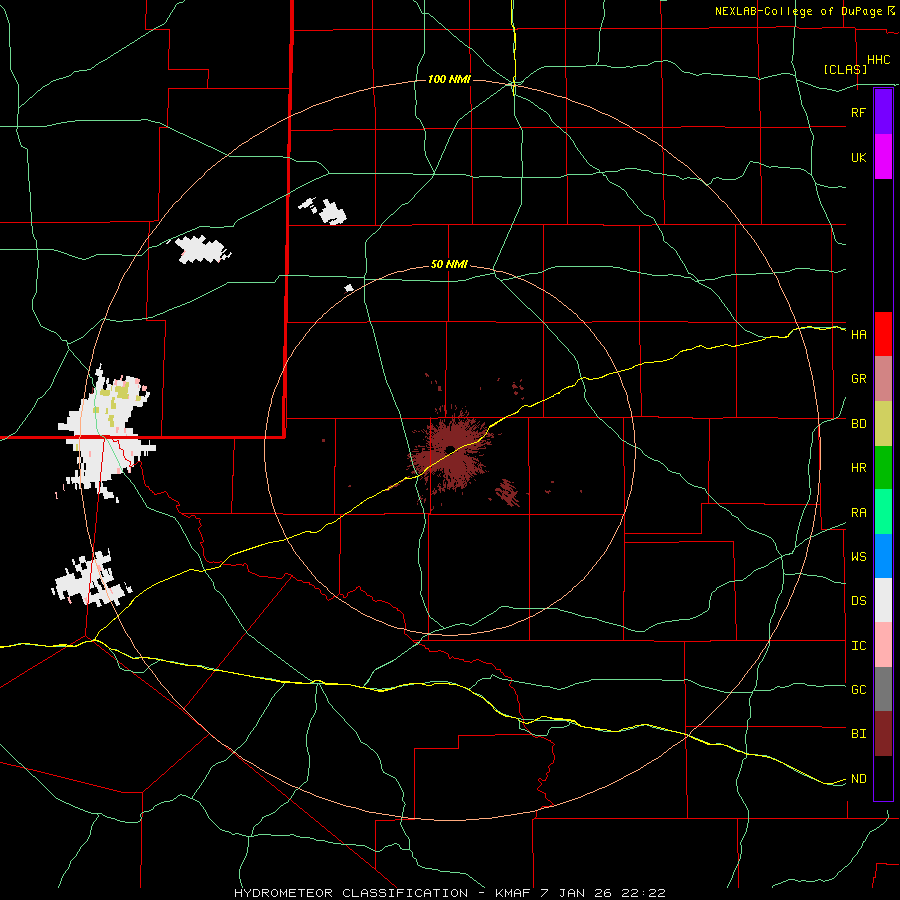Screen dimensions: 900x900
Task: Click the 100 NMI range ring label
Action: tap(449, 79)
